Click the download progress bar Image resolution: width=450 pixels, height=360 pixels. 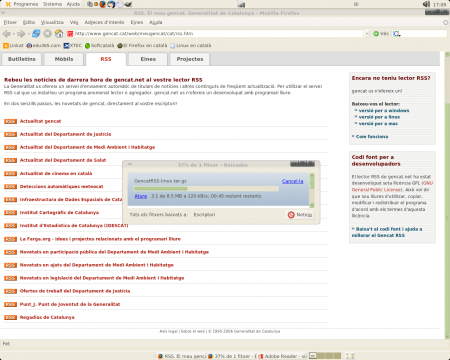coord(206,189)
